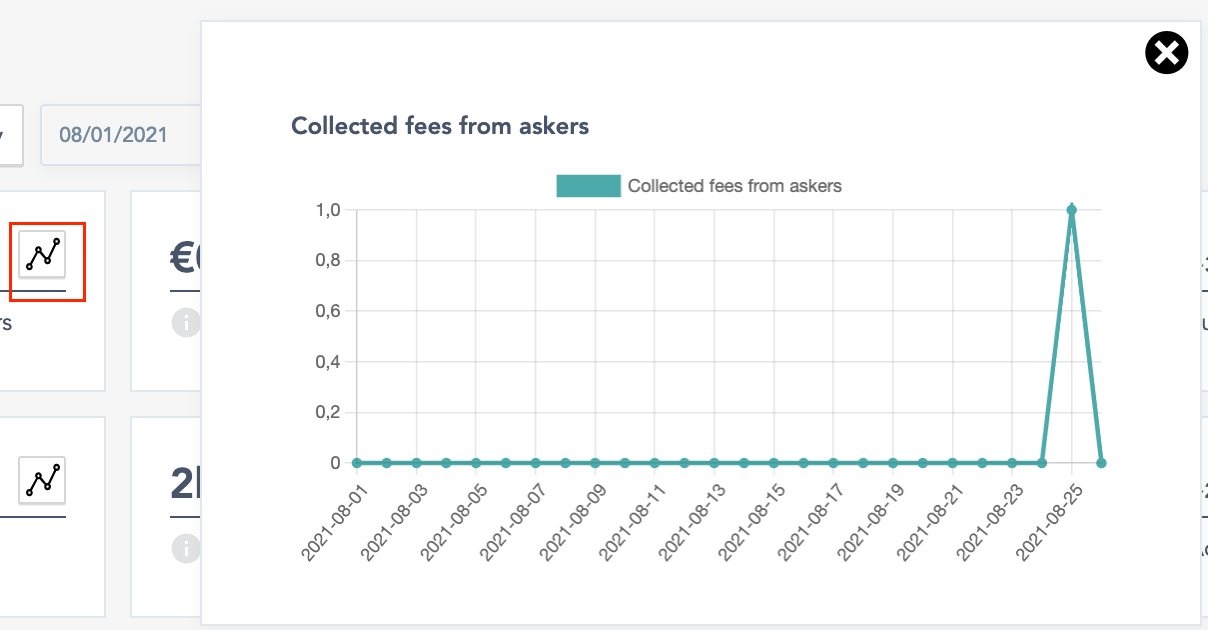Select the last data point after 2021-08-25
1208x630 pixels.
pyautogui.click(x=1101, y=463)
